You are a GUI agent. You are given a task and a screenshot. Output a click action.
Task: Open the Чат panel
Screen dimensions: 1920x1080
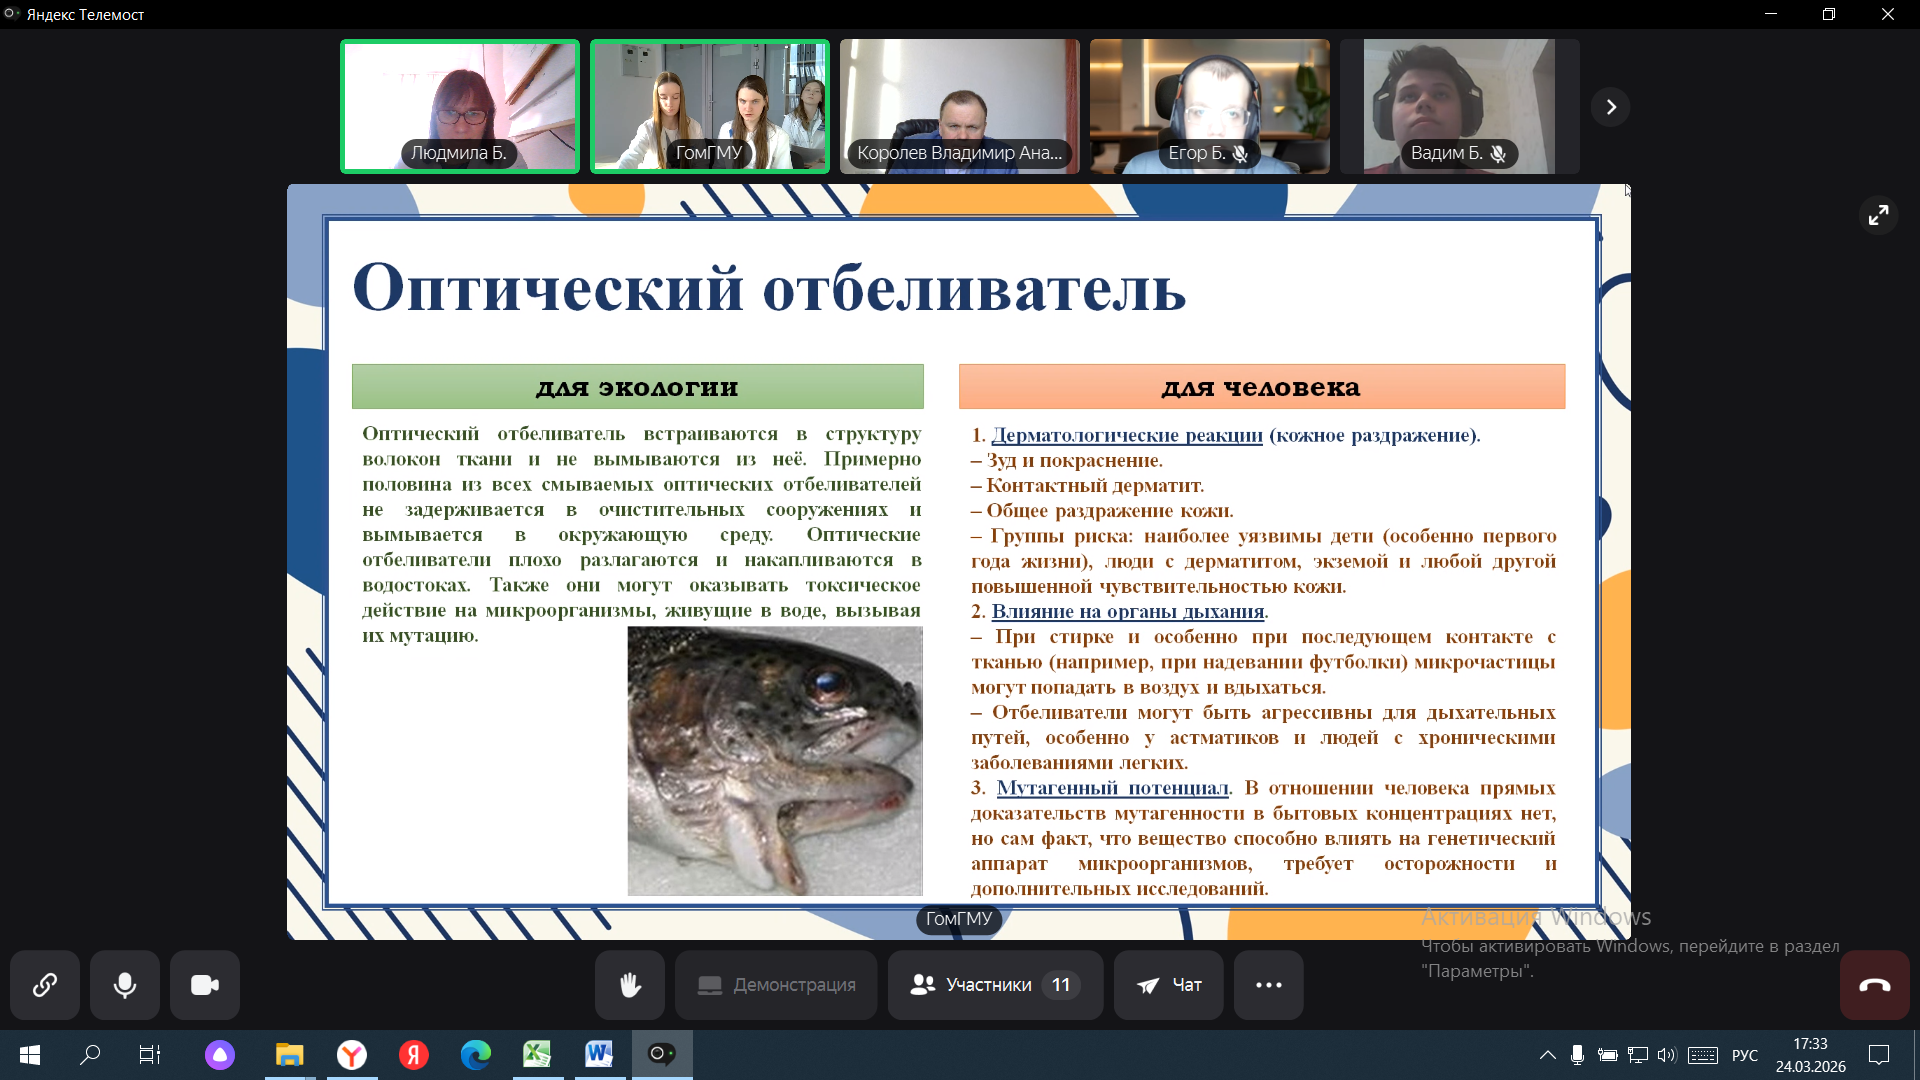tap(1169, 985)
